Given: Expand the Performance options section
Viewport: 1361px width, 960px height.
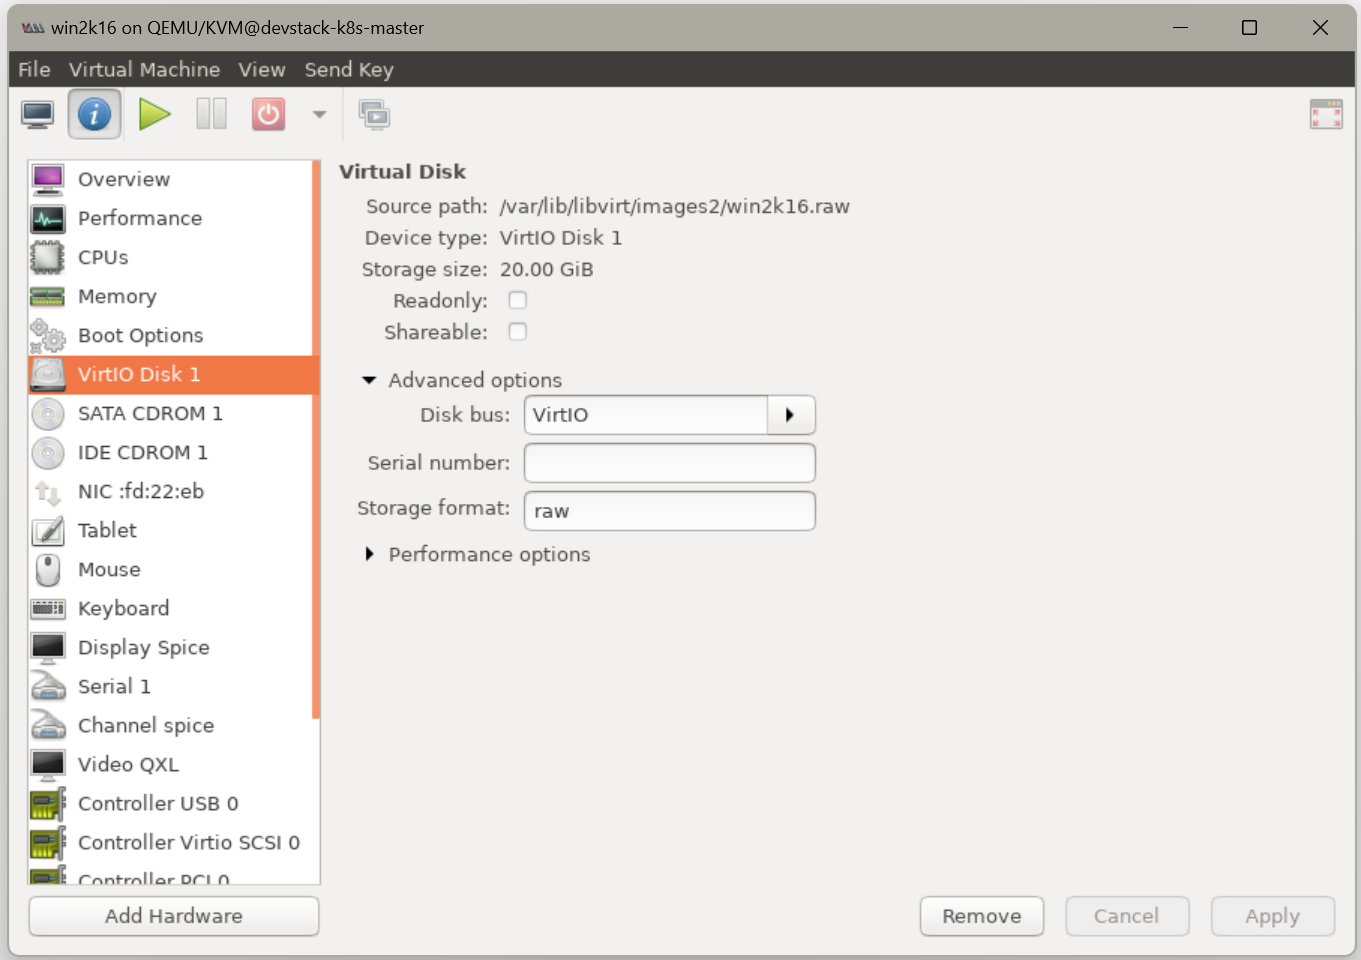Looking at the screenshot, I should pyautogui.click(x=369, y=554).
